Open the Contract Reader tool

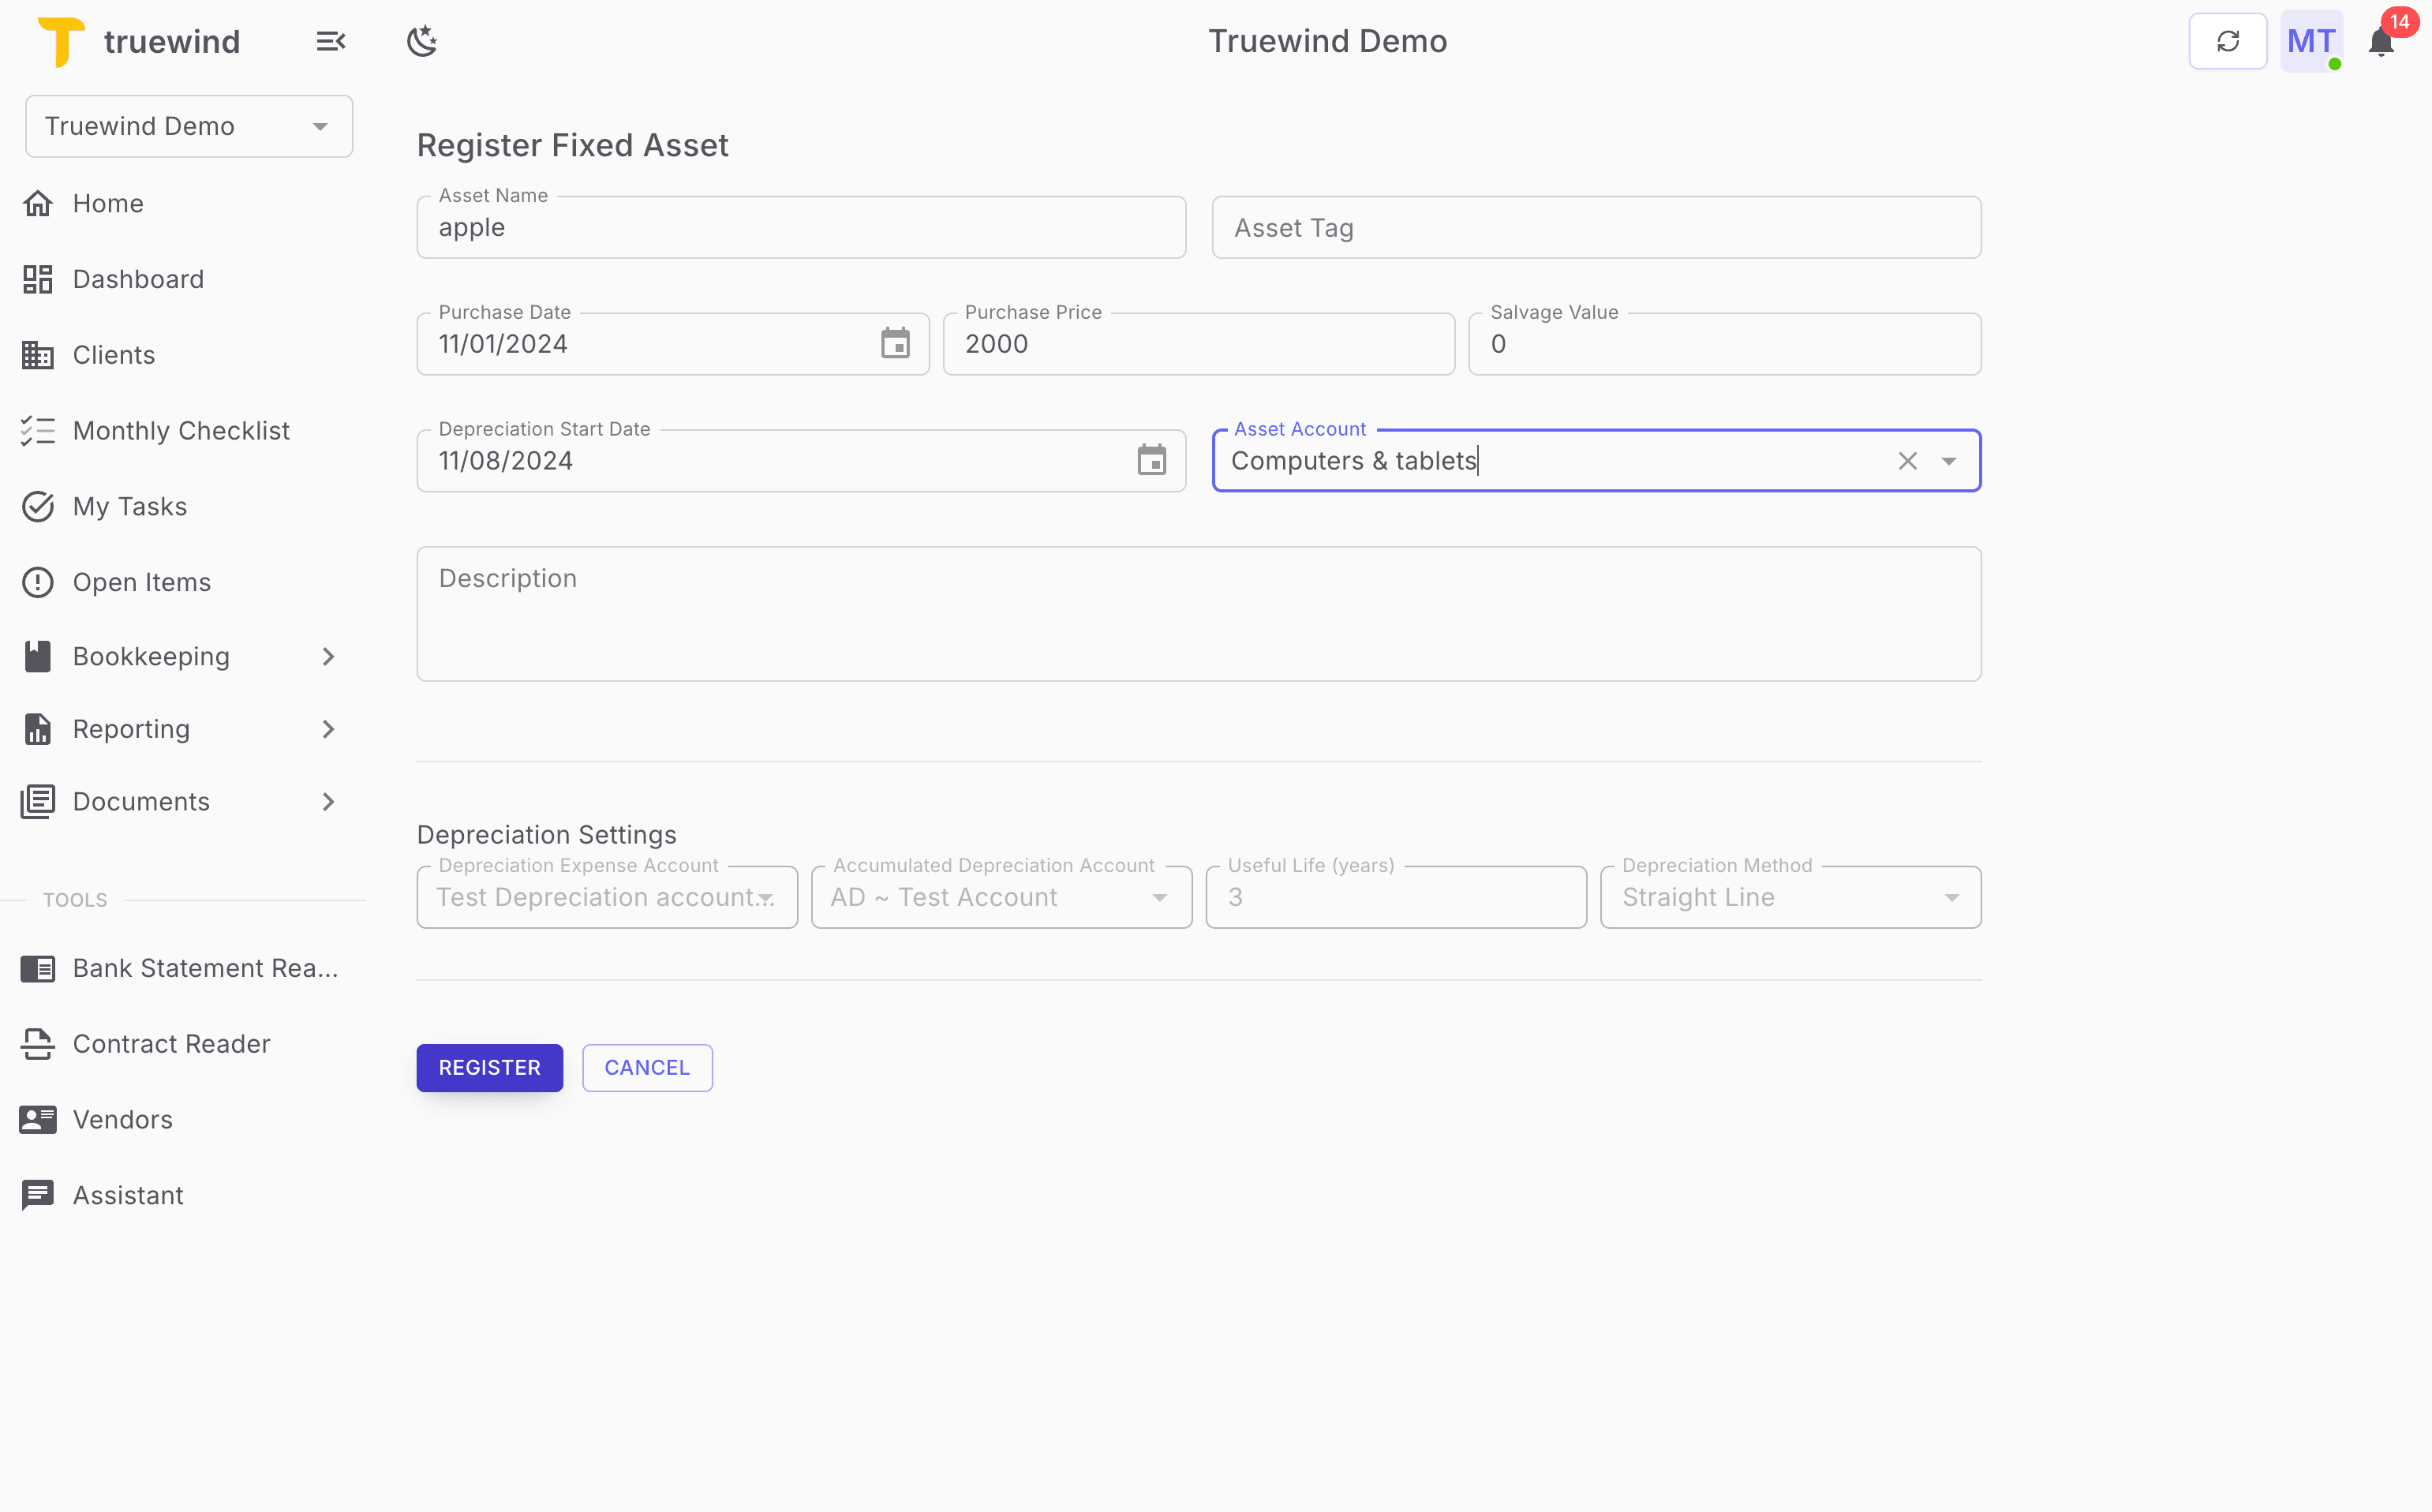pos(171,1044)
